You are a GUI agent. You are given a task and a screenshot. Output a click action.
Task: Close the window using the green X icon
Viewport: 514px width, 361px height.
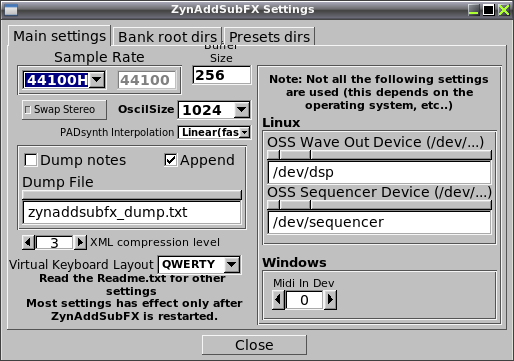(504, 10)
